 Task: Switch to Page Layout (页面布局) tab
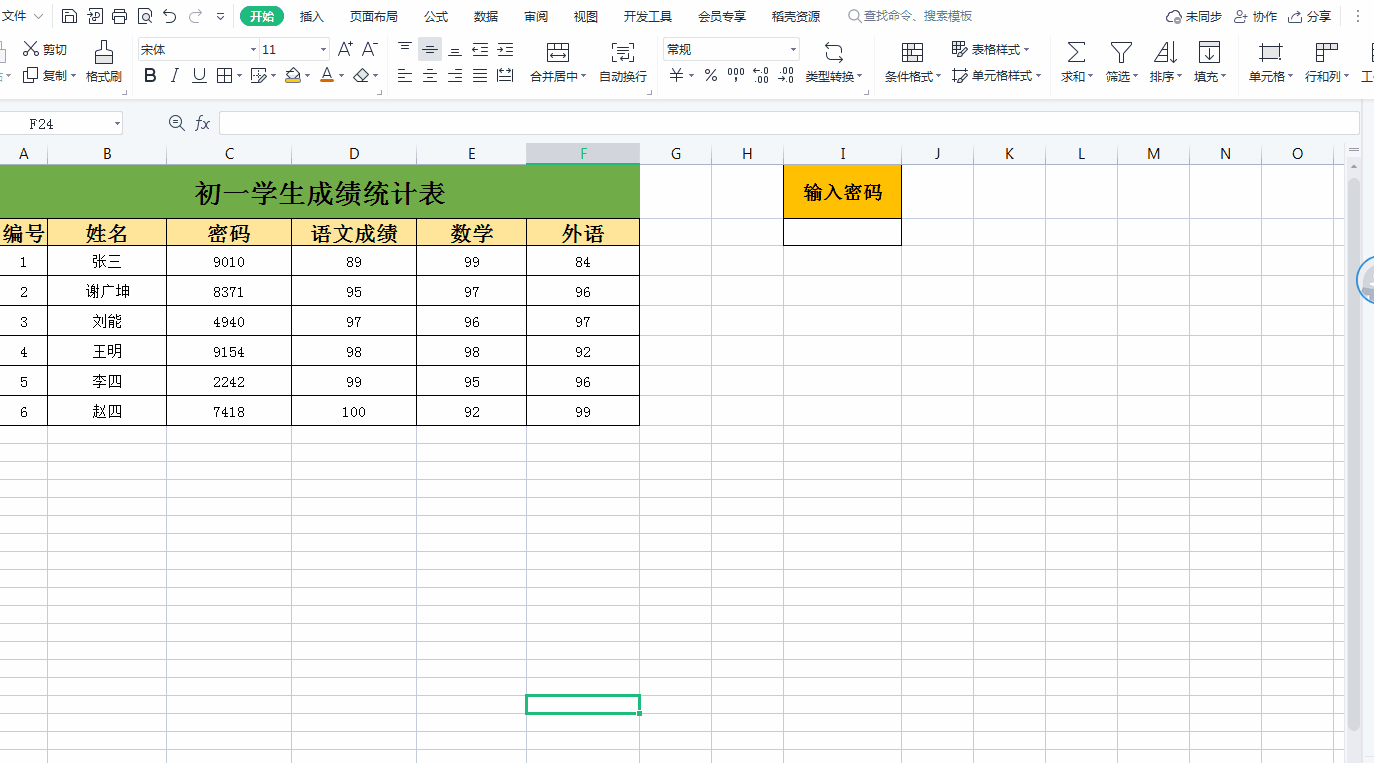[374, 16]
